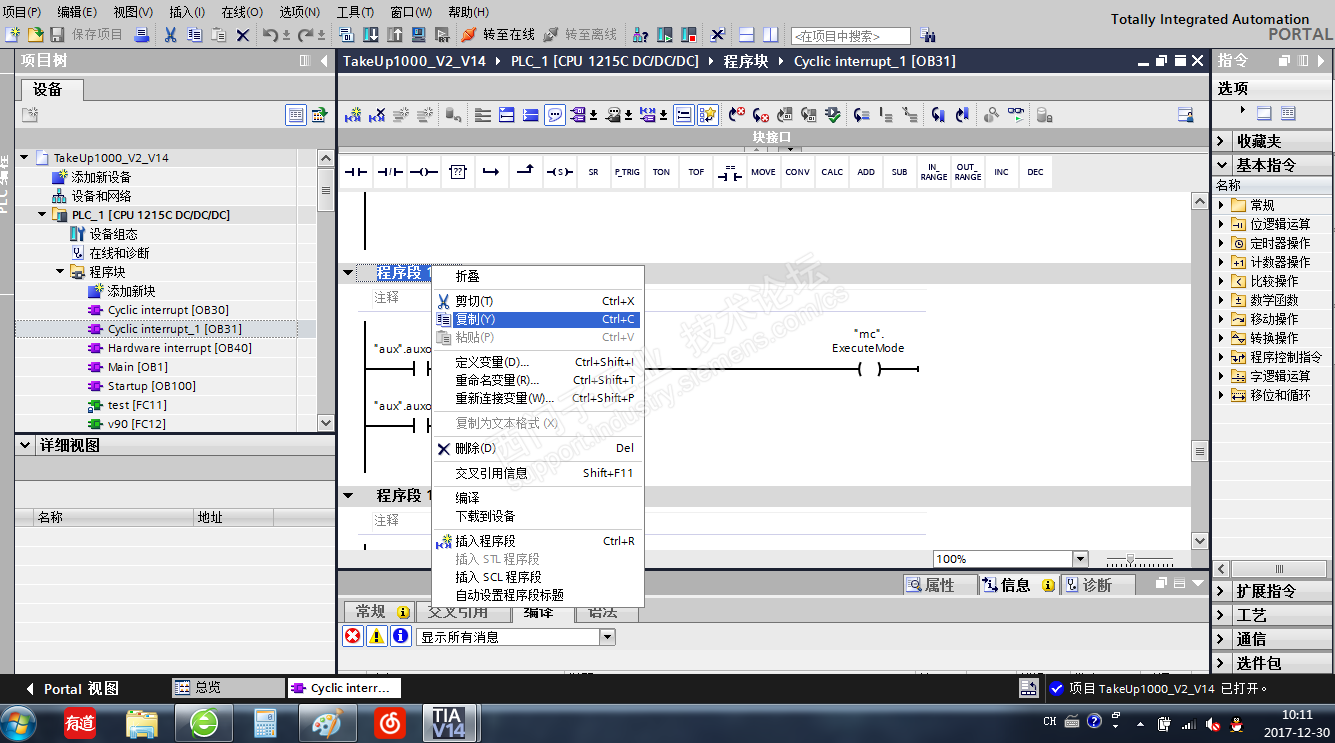Insert the CALC instruction from favorites bar

(832, 172)
